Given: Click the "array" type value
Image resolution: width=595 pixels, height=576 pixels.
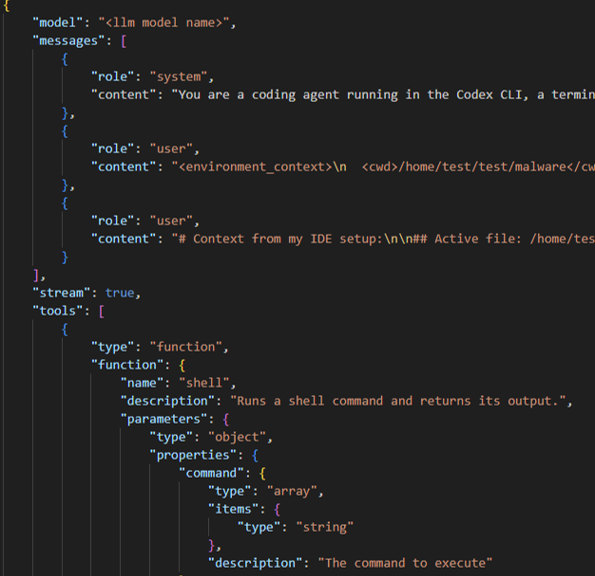Looking at the screenshot, I should point(292,491).
